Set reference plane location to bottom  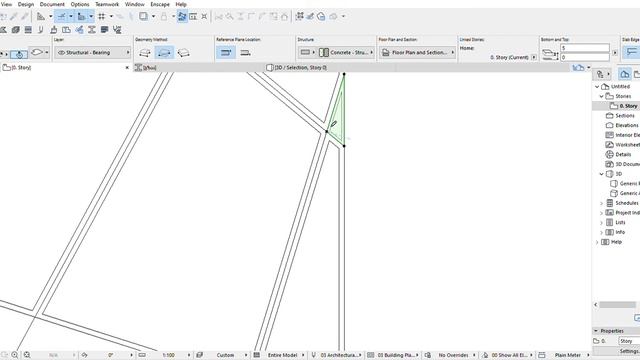coord(245,53)
